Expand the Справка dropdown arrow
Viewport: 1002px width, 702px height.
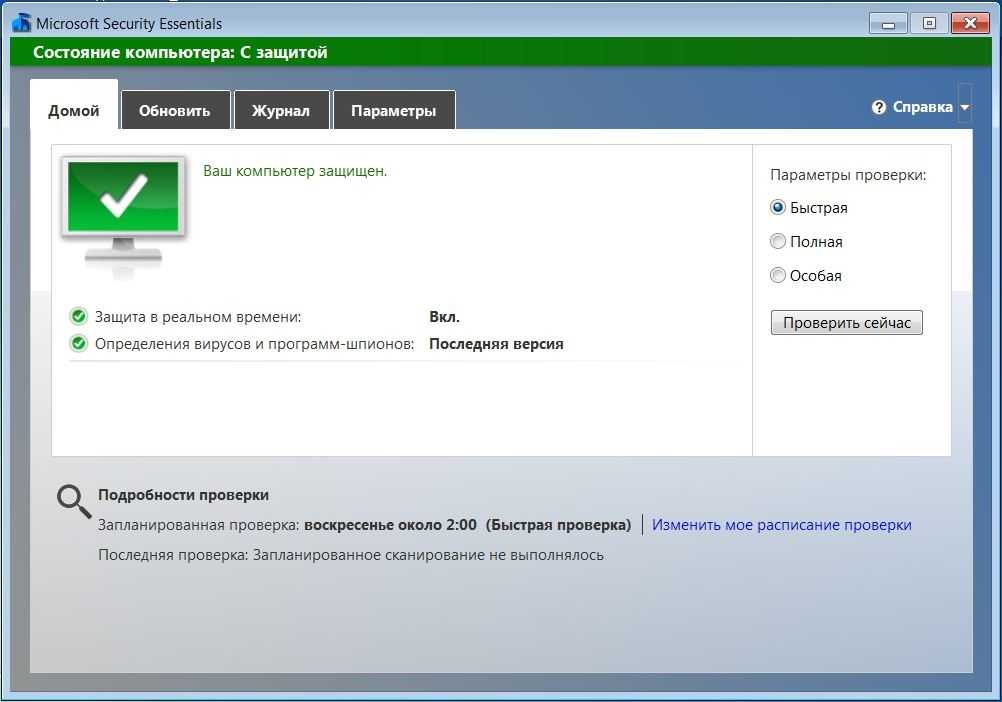click(965, 107)
